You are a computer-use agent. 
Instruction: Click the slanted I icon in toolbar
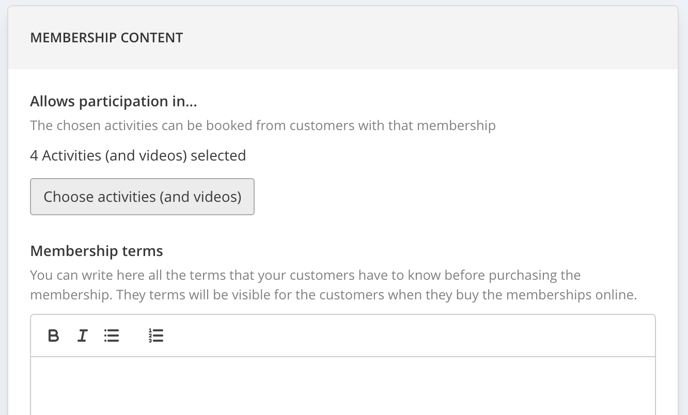click(82, 336)
